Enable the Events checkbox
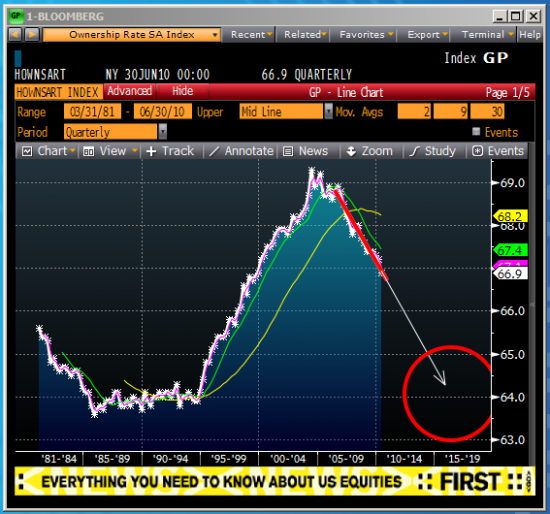The image size is (550, 514). point(476,132)
